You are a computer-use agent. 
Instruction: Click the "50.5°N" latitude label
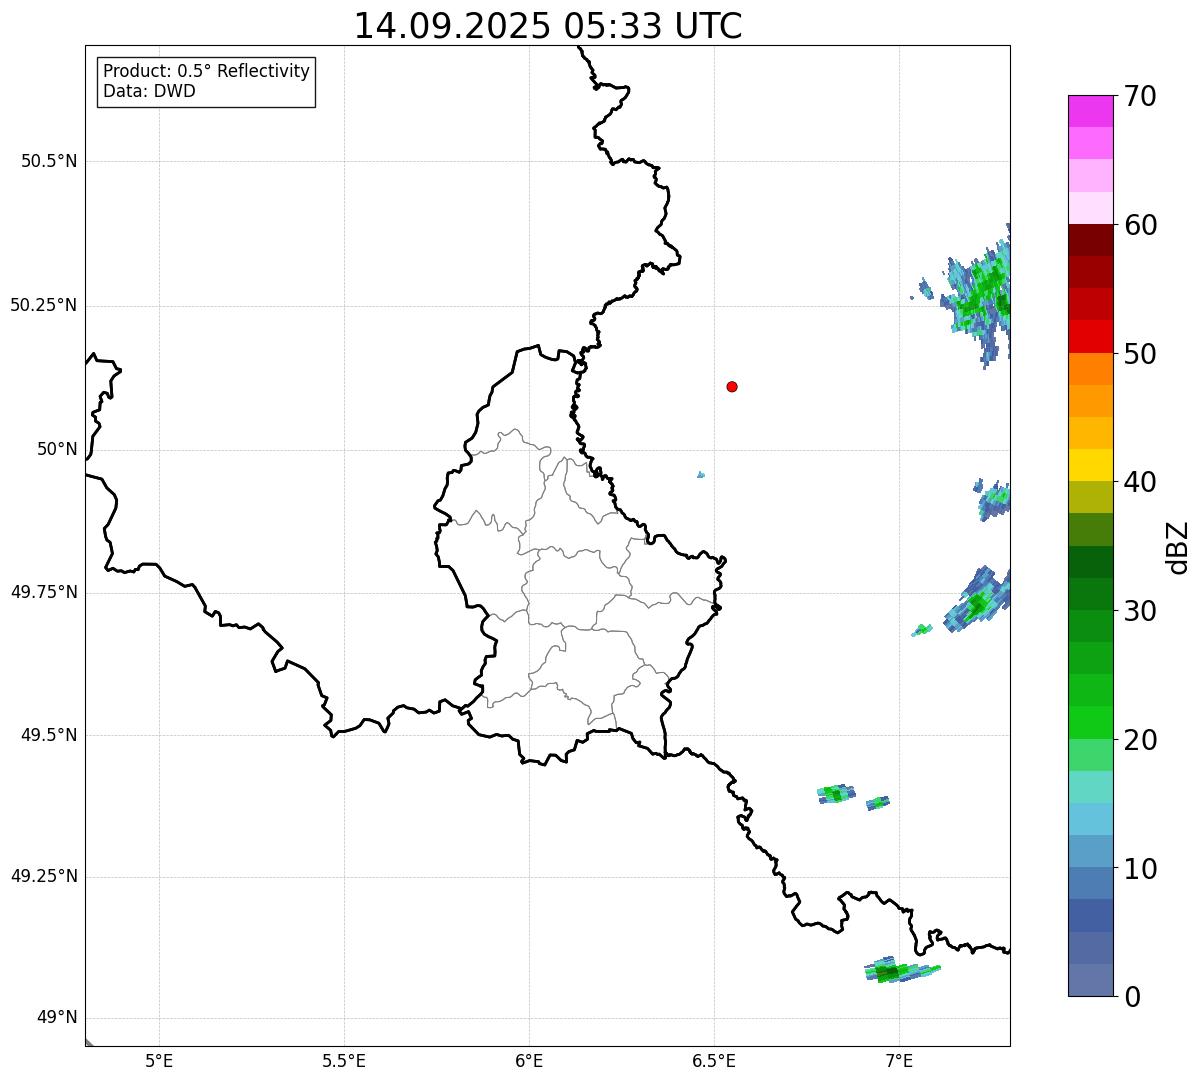coord(49,161)
